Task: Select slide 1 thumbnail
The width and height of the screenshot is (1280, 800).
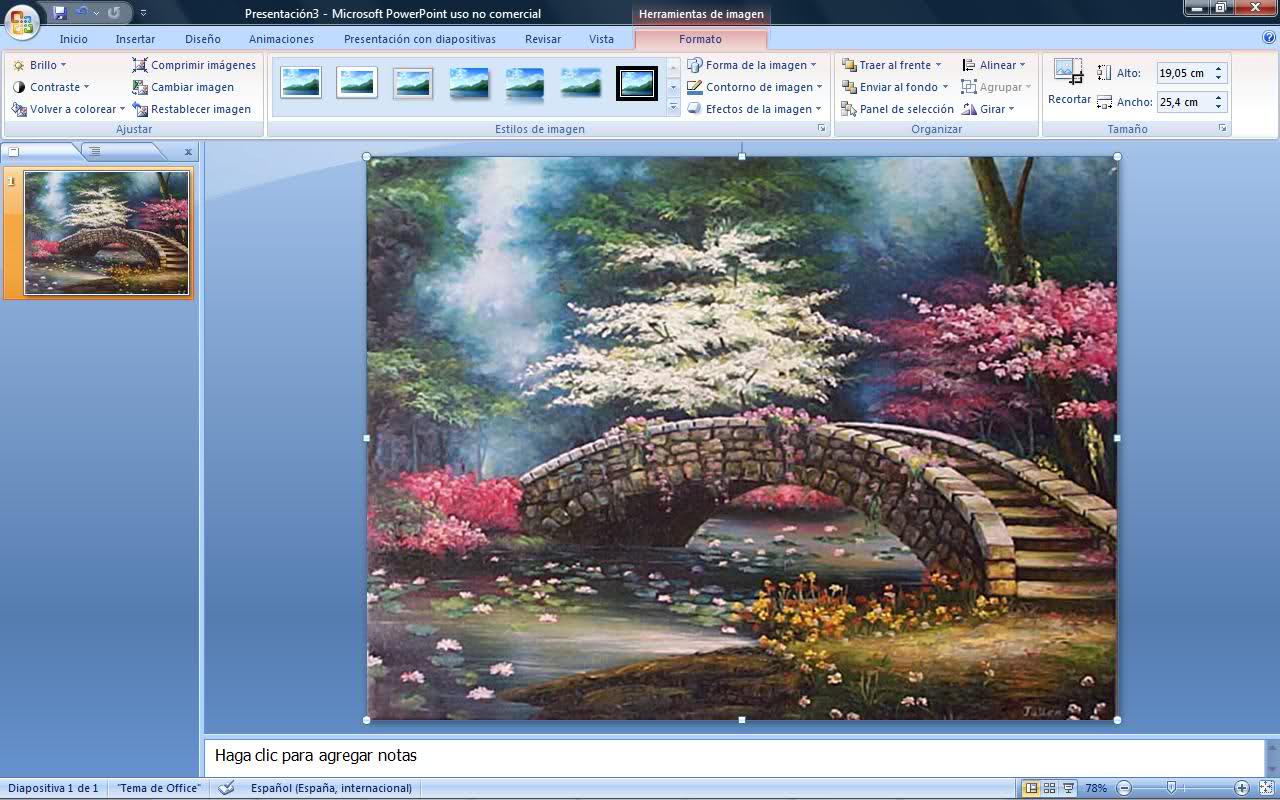Action: tap(106, 233)
